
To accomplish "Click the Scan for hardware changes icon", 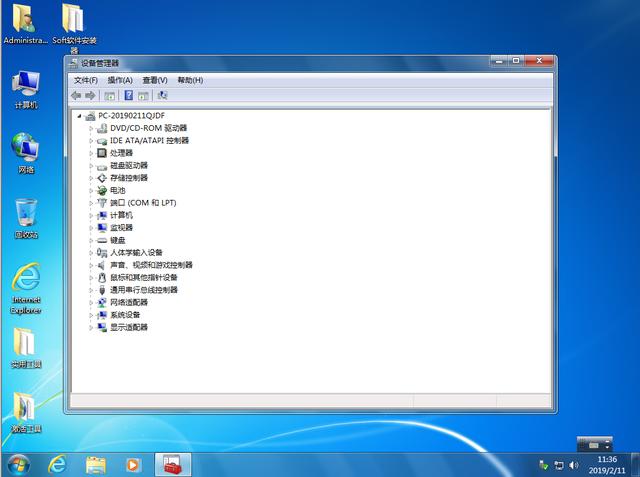I will pyautogui.click(x=162, y=95).
